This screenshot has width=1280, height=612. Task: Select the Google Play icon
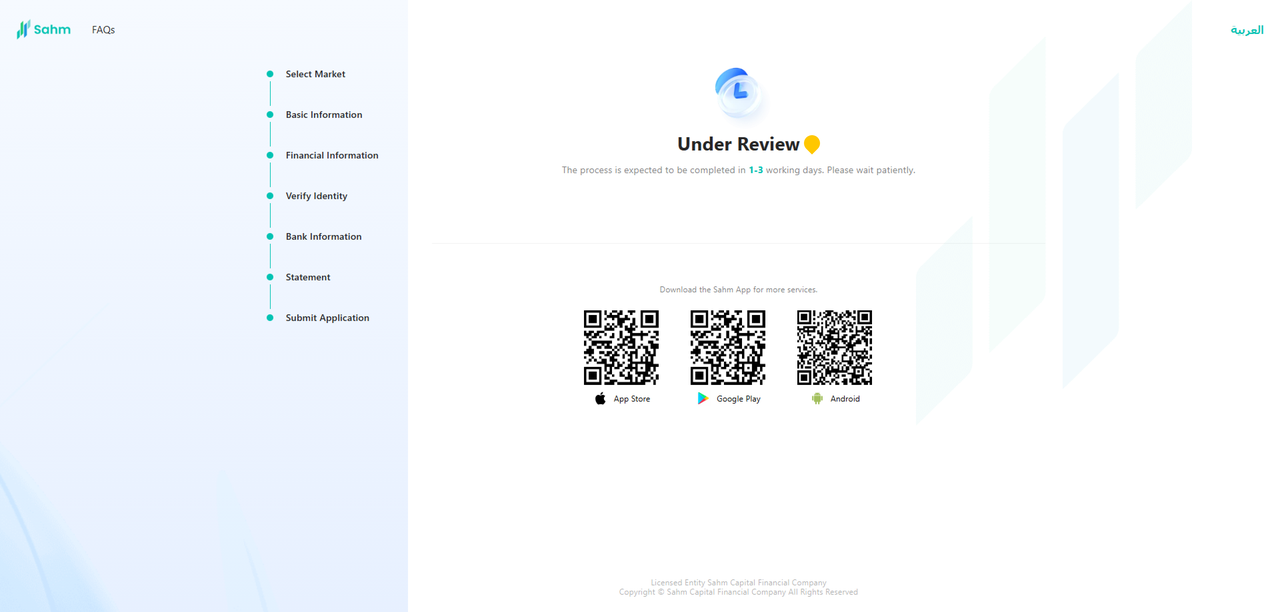[703, 399]
